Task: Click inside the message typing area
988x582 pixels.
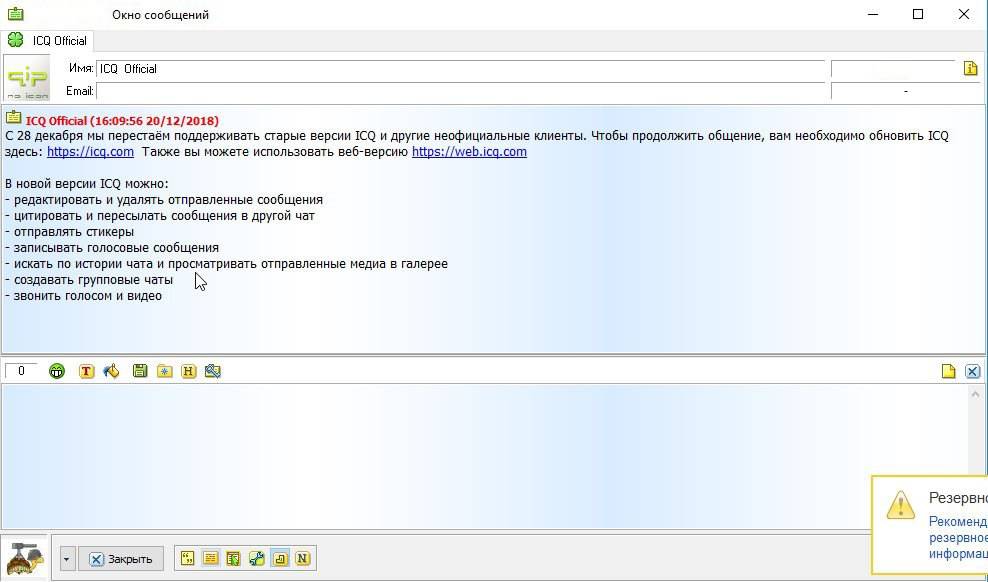Action: point(484,457)
